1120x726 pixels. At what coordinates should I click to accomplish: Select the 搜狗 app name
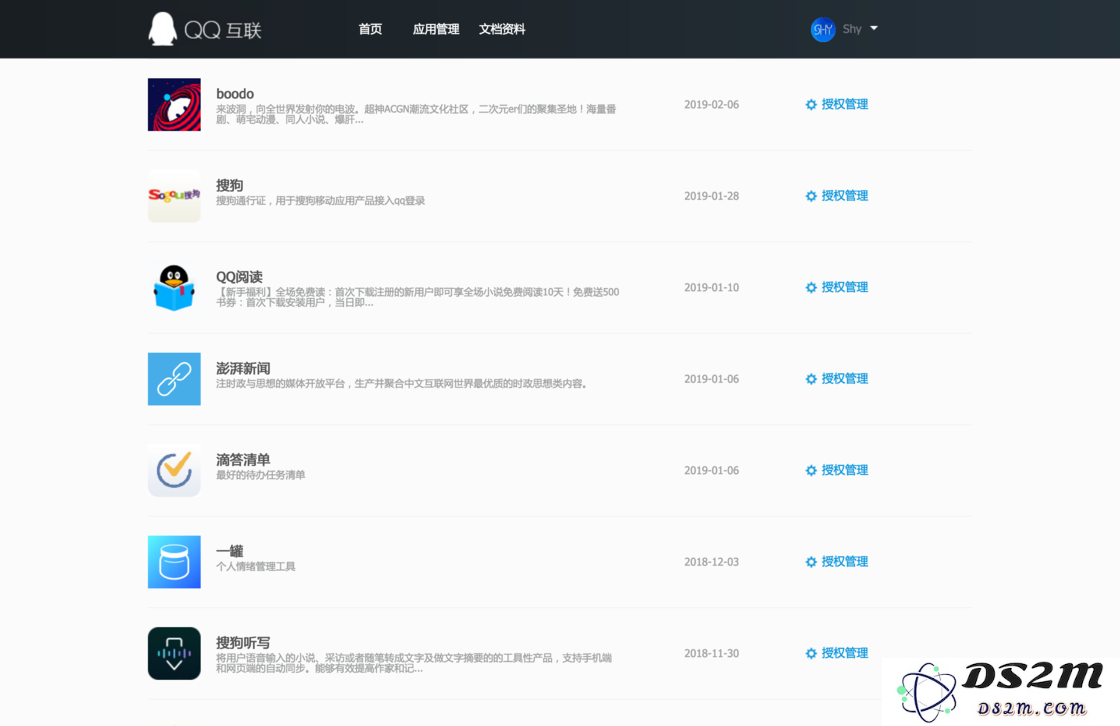click(229, 185)
